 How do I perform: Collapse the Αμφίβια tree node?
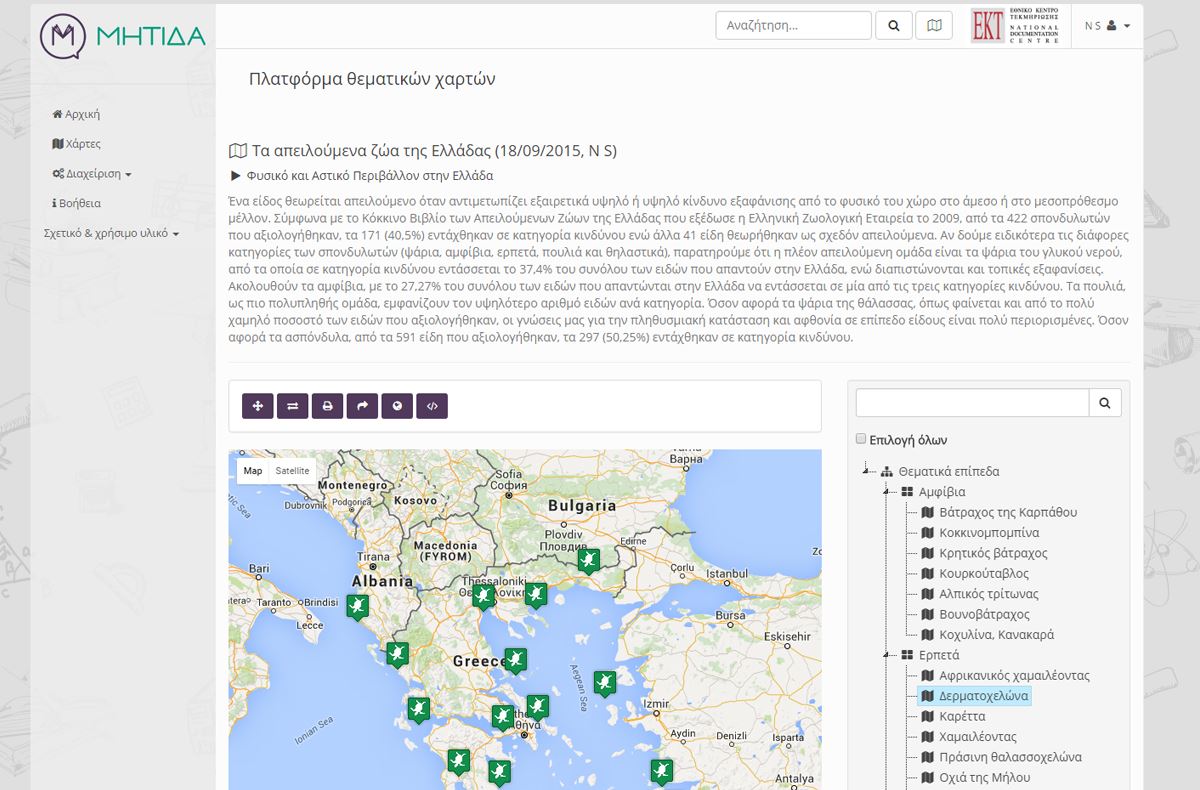pos(885,492)
